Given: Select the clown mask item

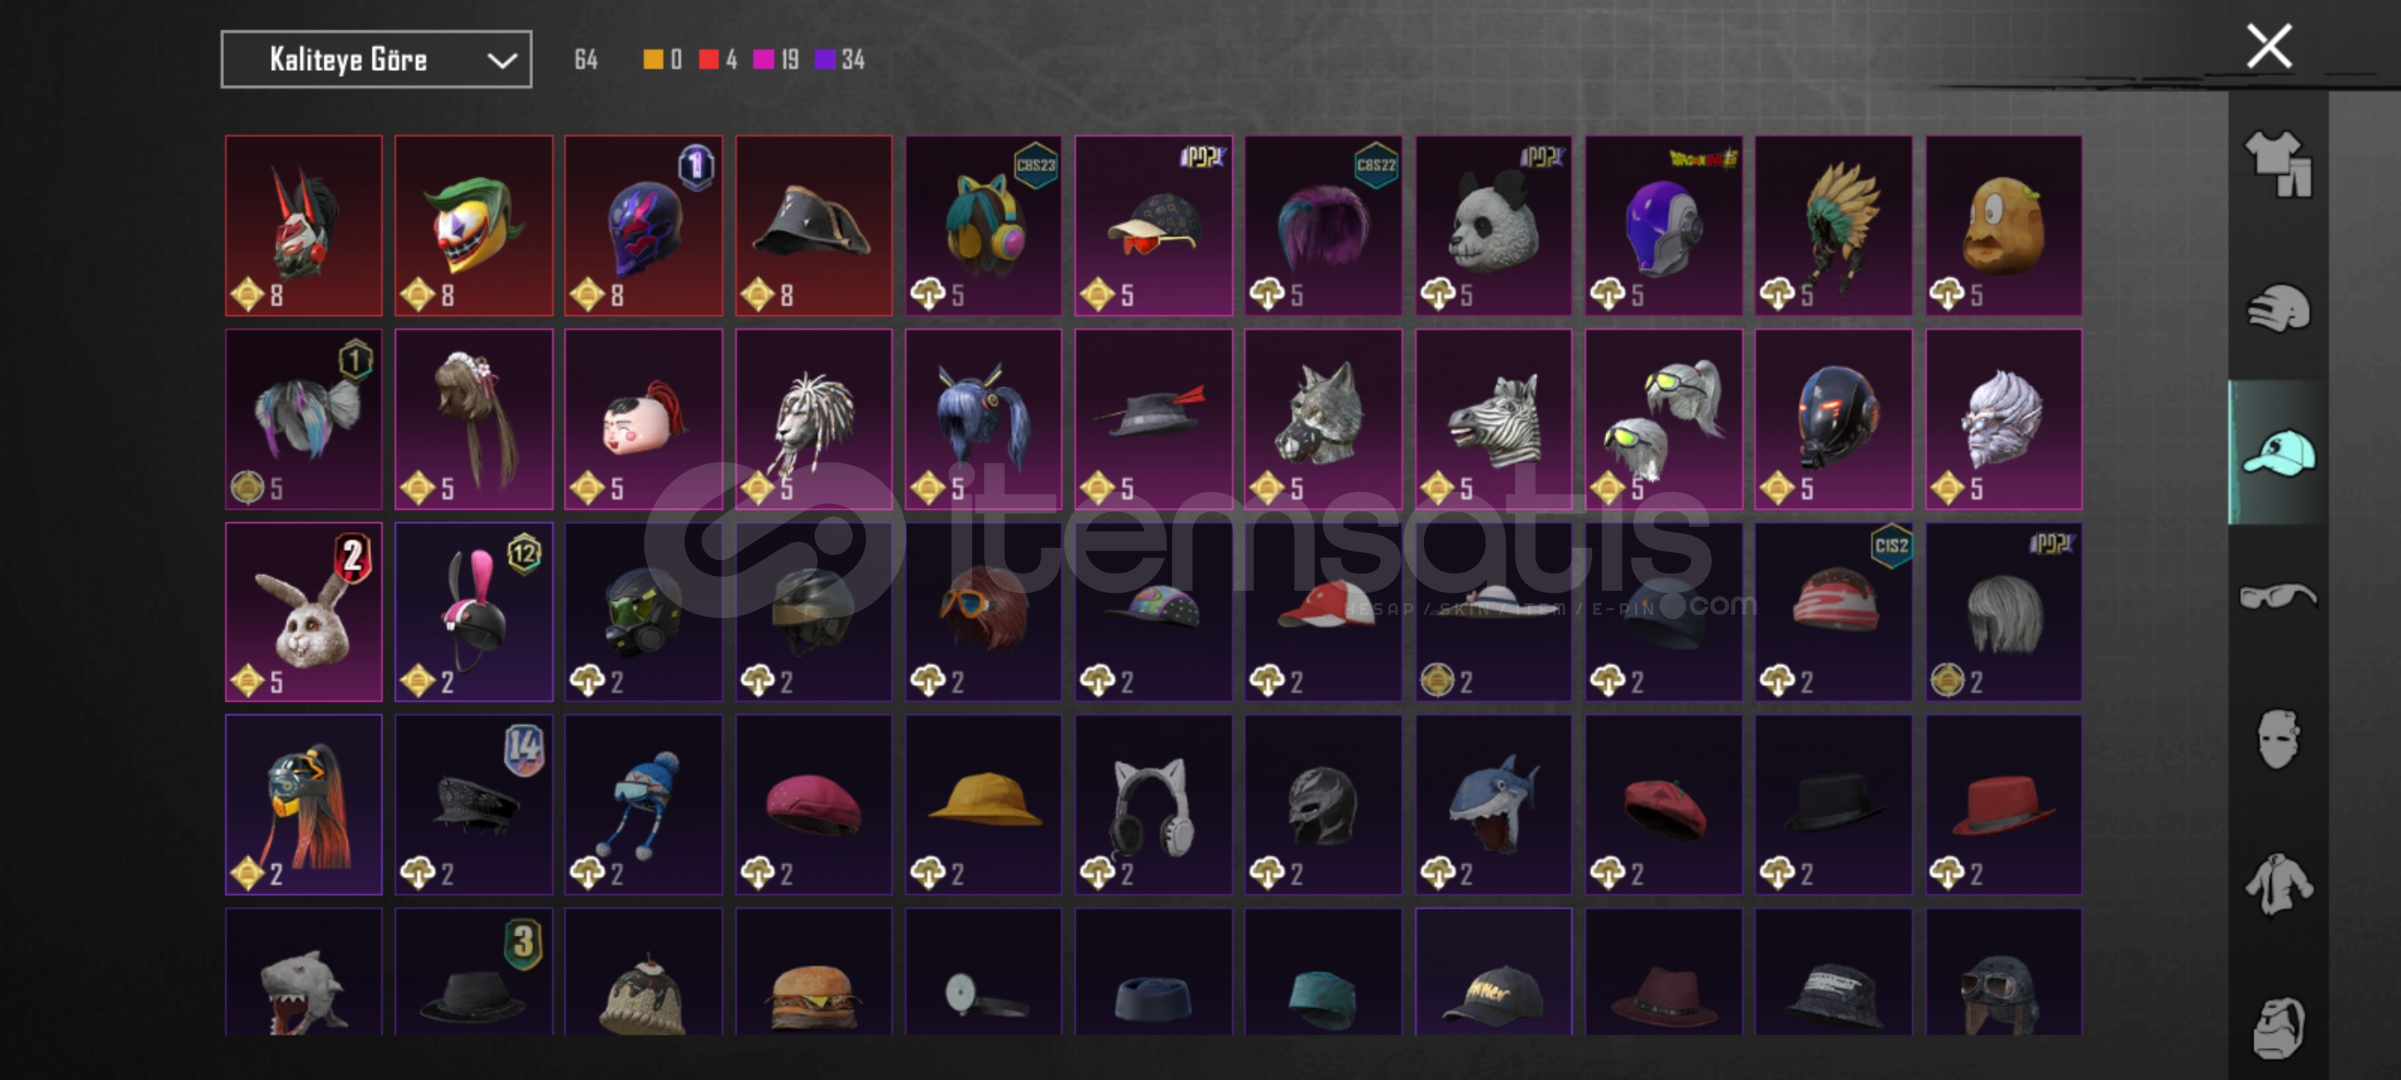Looking at the screenshot, I should tap(473, 226).
